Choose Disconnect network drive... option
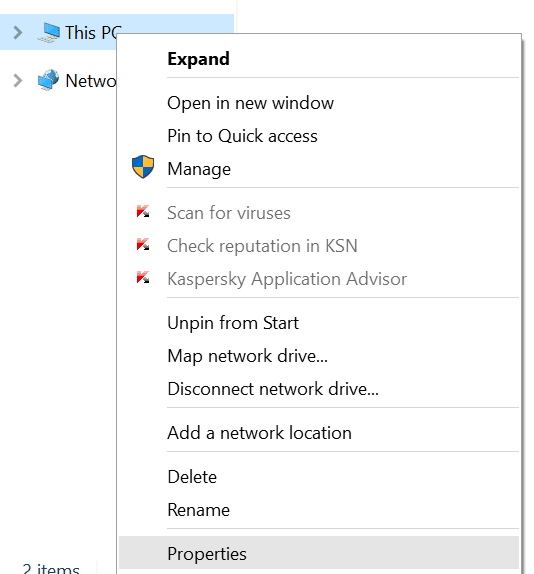 [319, 389]
